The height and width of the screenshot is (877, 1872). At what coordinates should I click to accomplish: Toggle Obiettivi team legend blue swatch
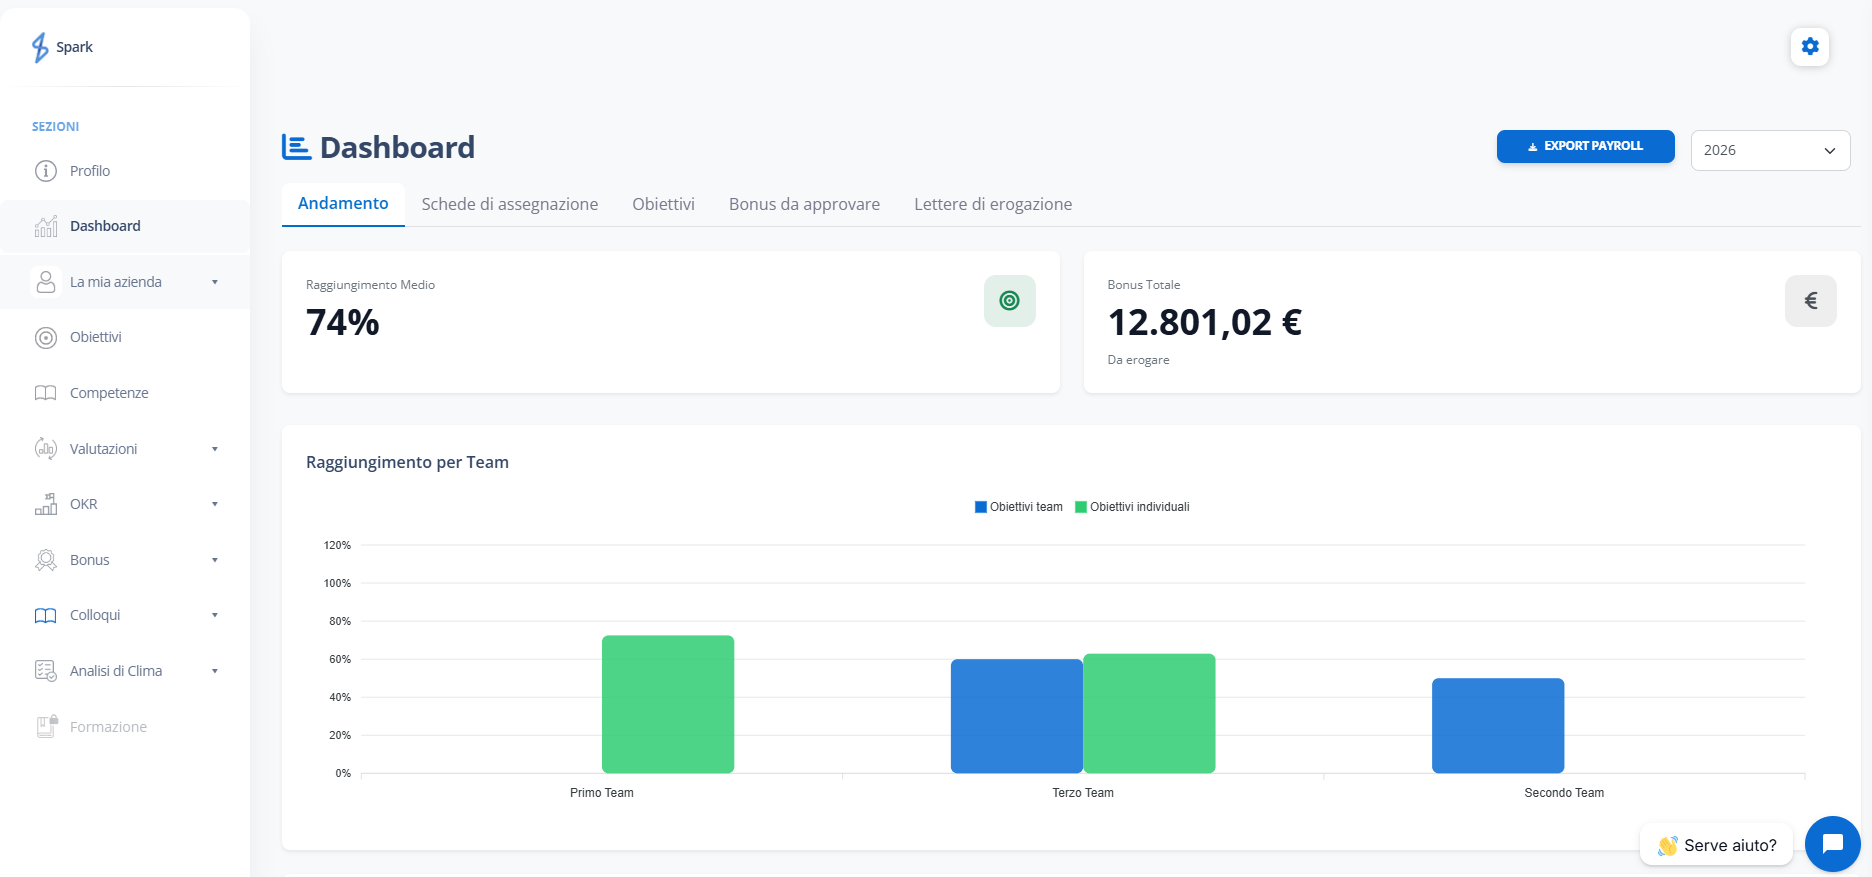(x=981, y=507)
